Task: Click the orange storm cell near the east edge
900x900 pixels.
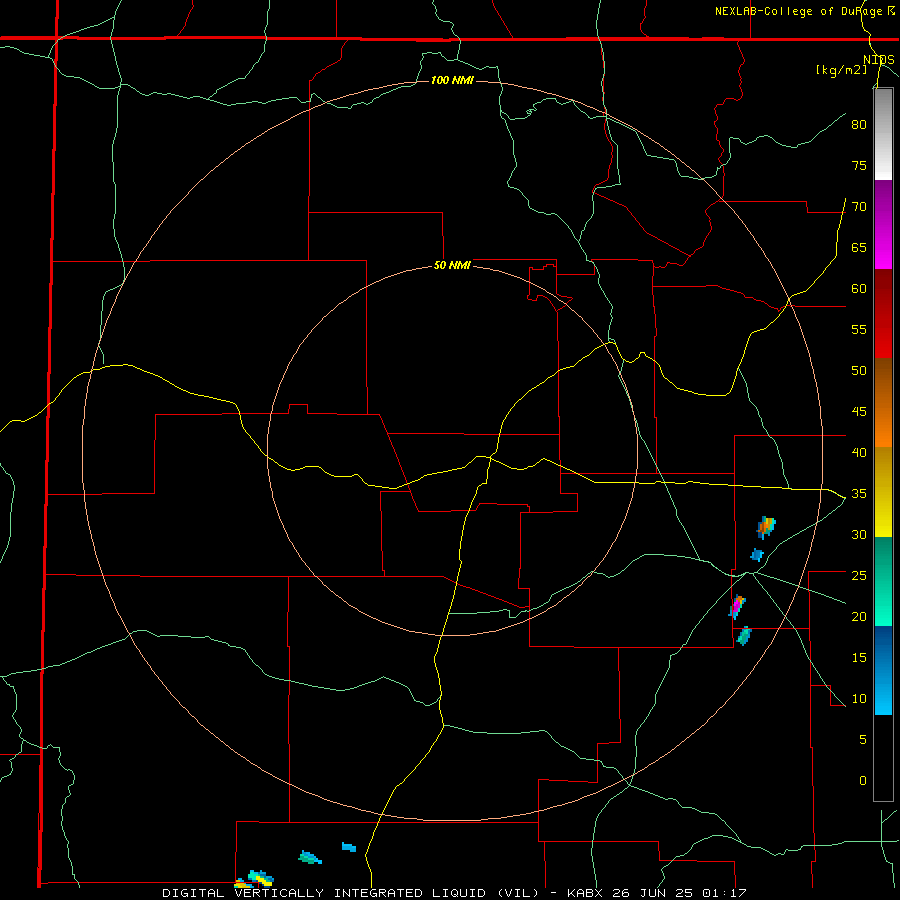Action: point(766,527)
